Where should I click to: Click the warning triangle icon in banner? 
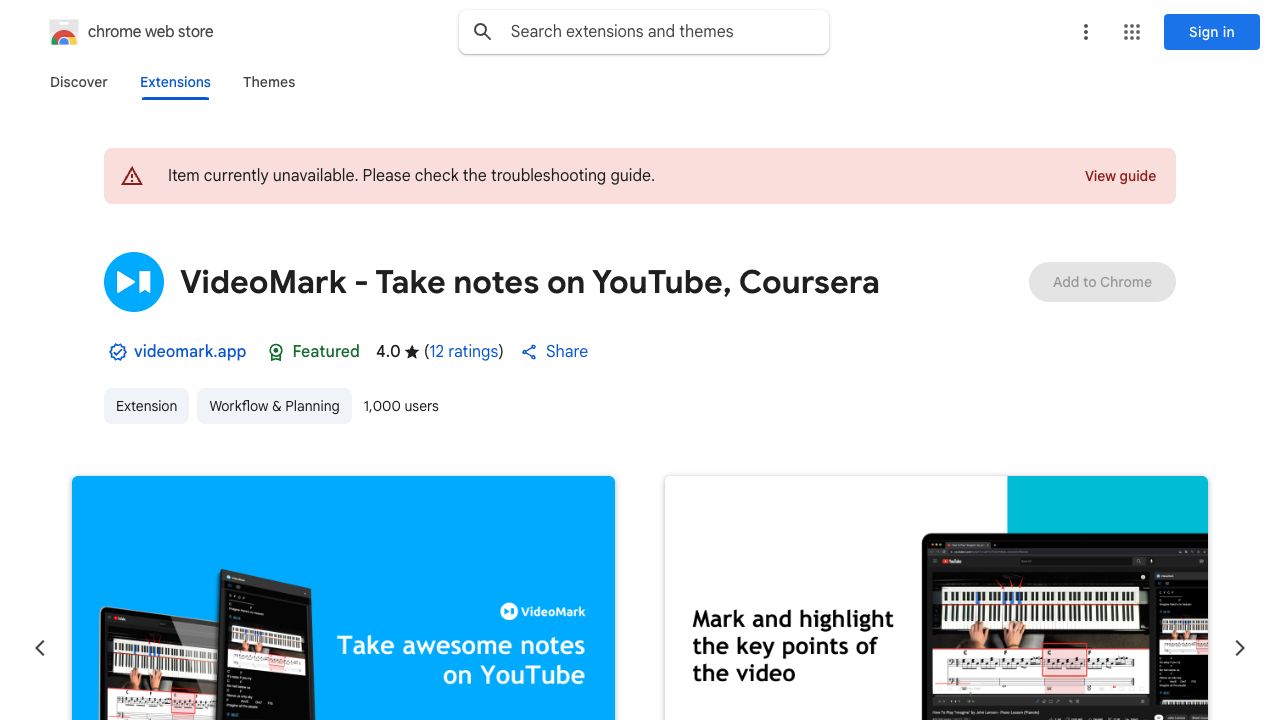(132, 176)
